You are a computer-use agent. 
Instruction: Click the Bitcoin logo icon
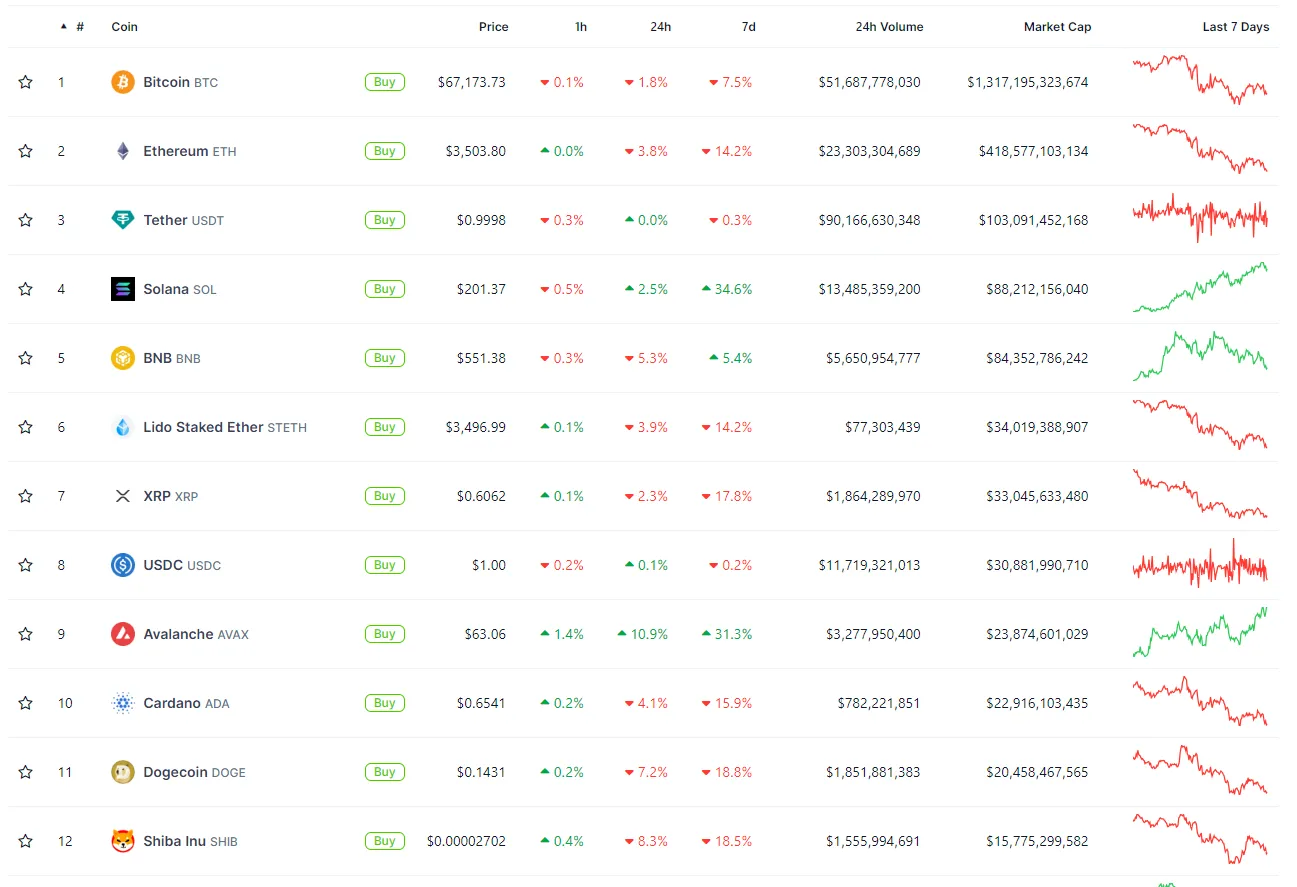click(x=123, y=82)
